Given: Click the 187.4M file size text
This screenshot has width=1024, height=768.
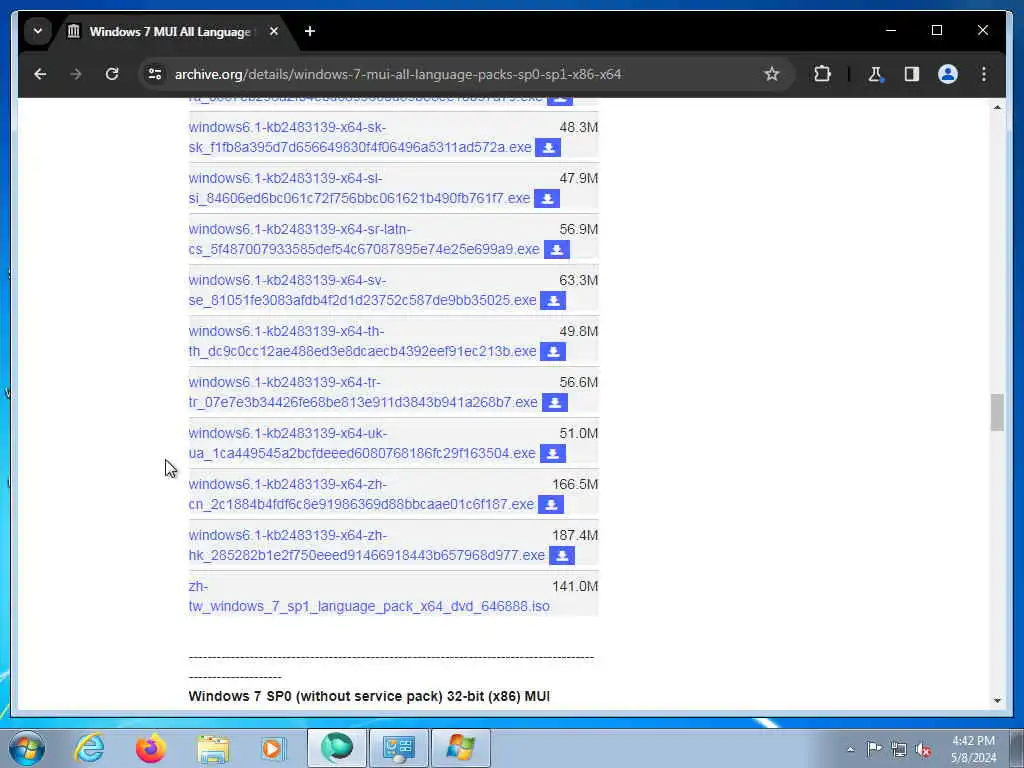Looking at the screenshot, I should click(x=575, y=535).
